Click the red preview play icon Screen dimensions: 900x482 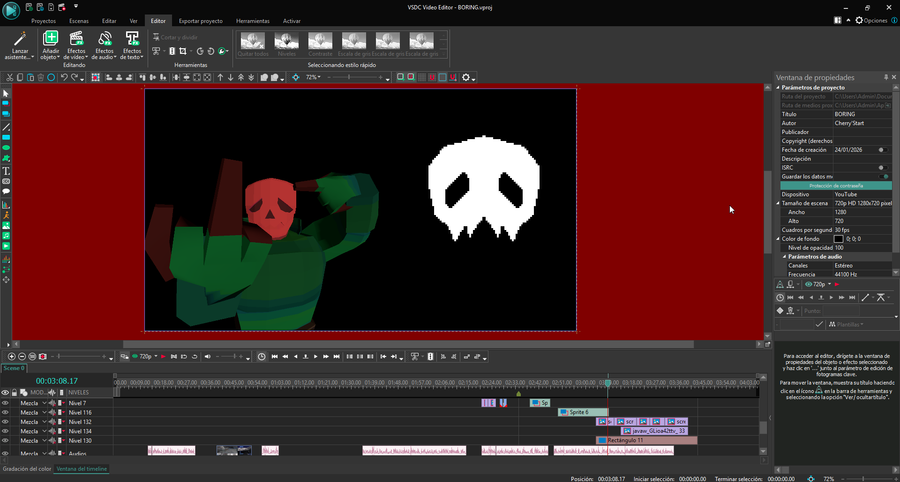[163, 356]
